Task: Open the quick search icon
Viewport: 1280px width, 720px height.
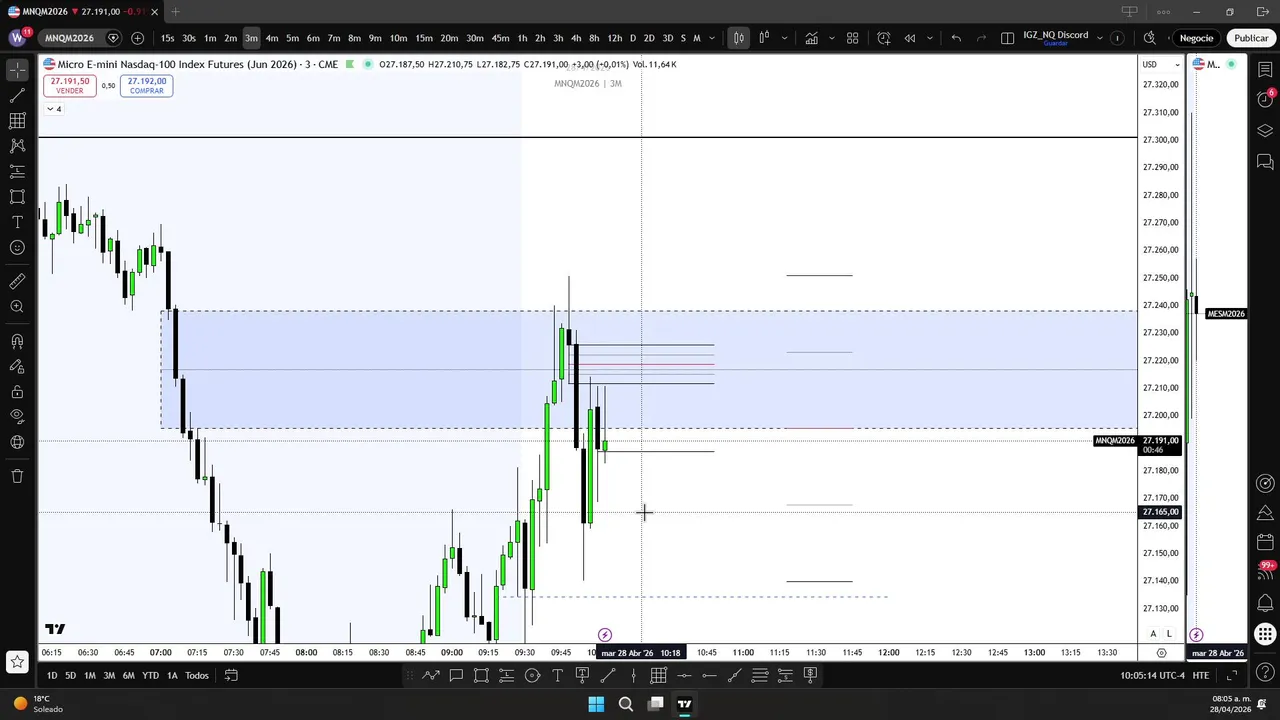Action: click(1149, 38)
